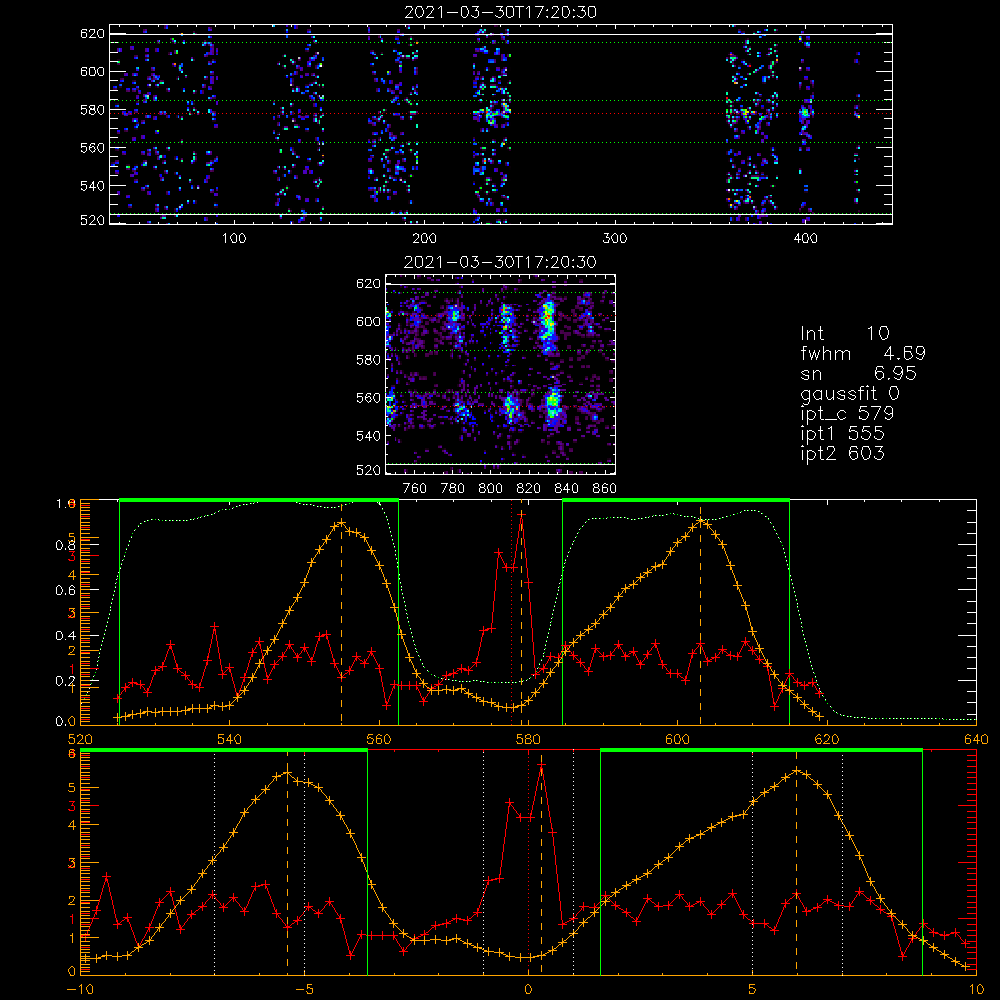Click the left thick green bar atop the bottom plot
The image size is (1000, 1000).
point(224,750)
